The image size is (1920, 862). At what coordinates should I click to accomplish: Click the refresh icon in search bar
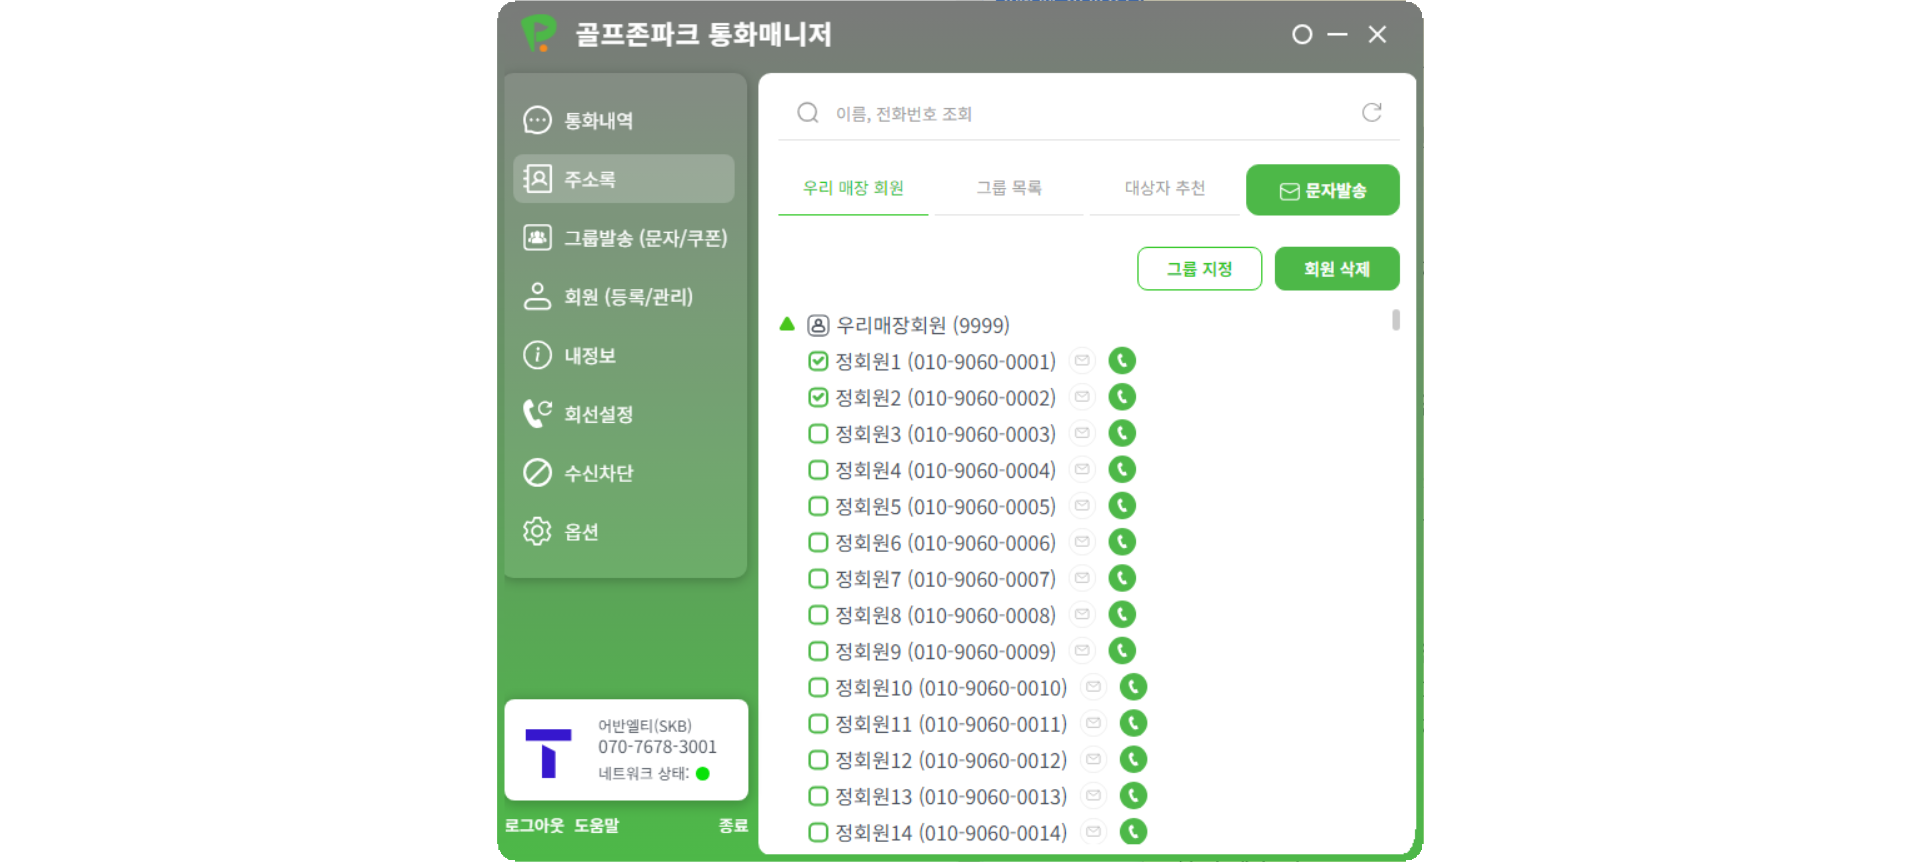pos(1371,113)
